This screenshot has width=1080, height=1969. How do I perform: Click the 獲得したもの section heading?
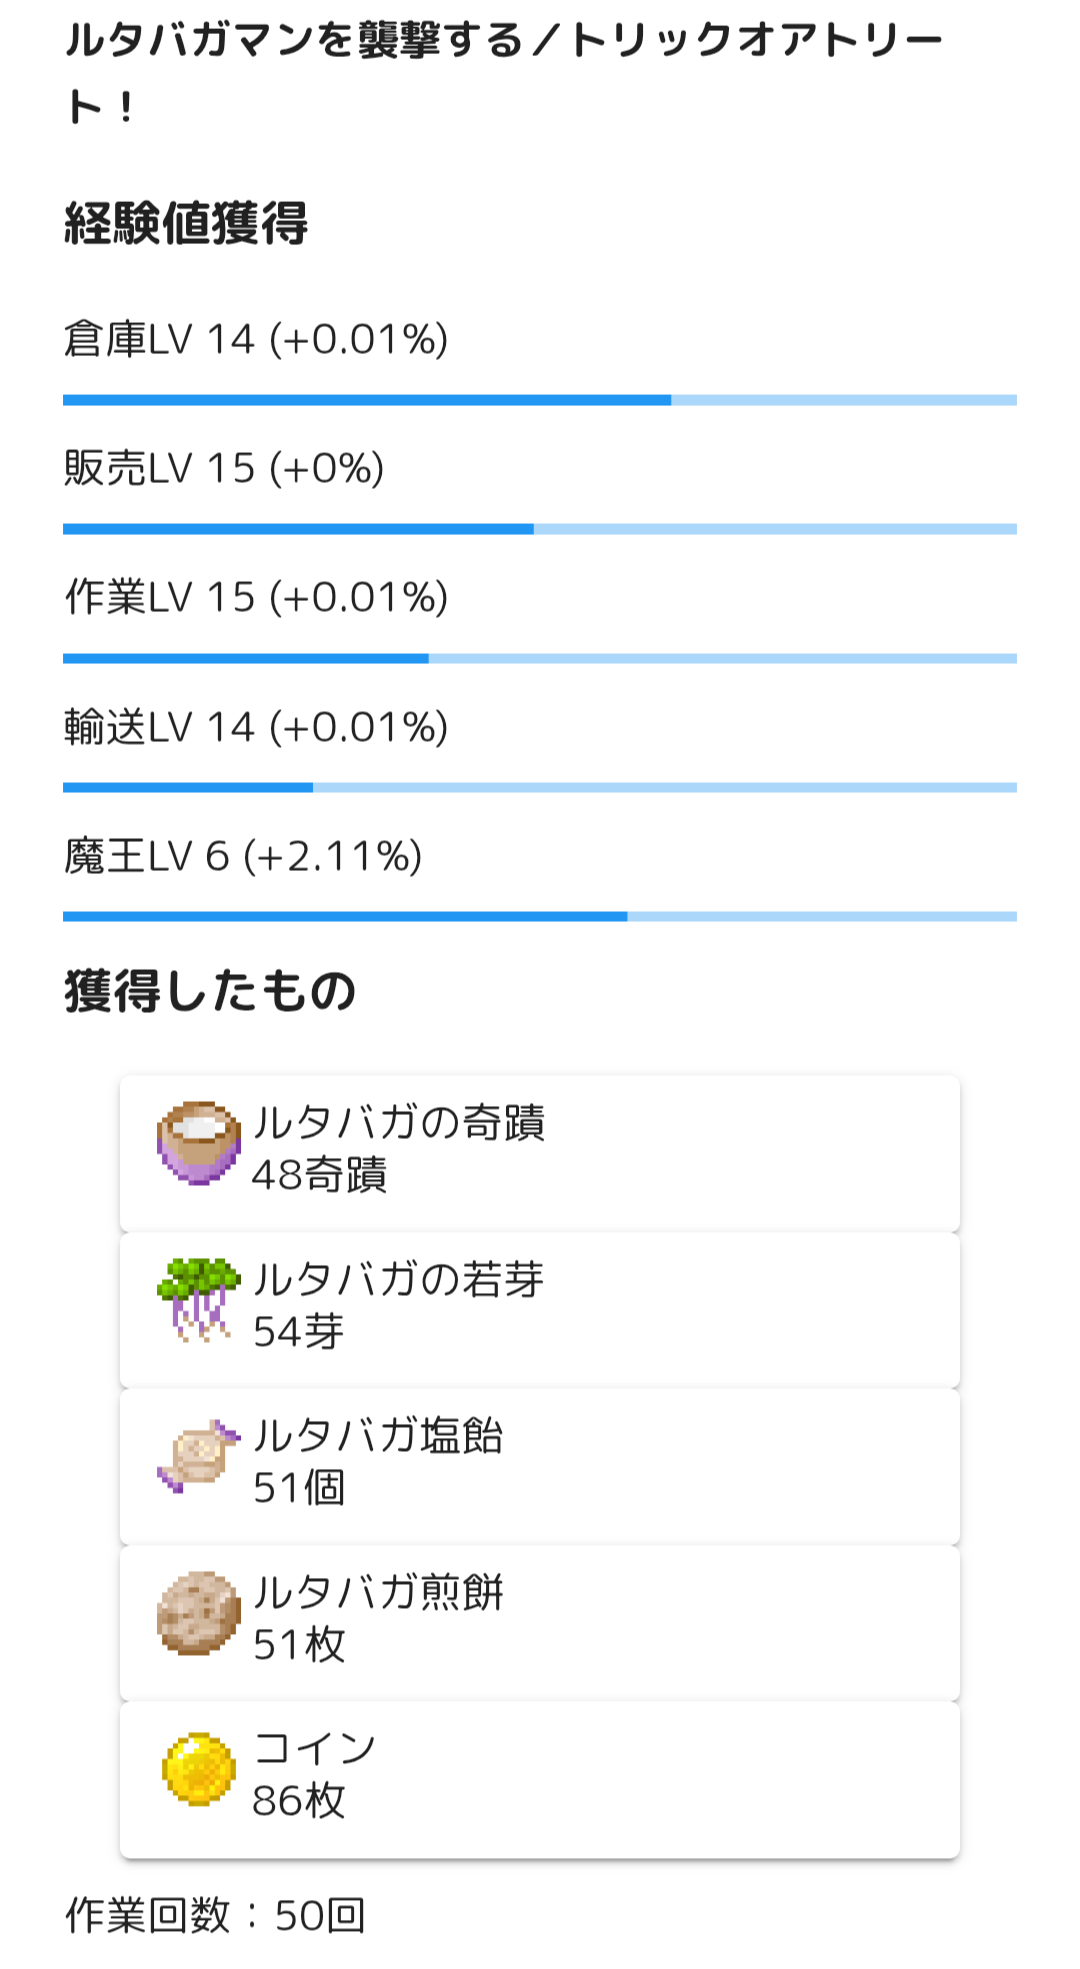click(210, 991)
